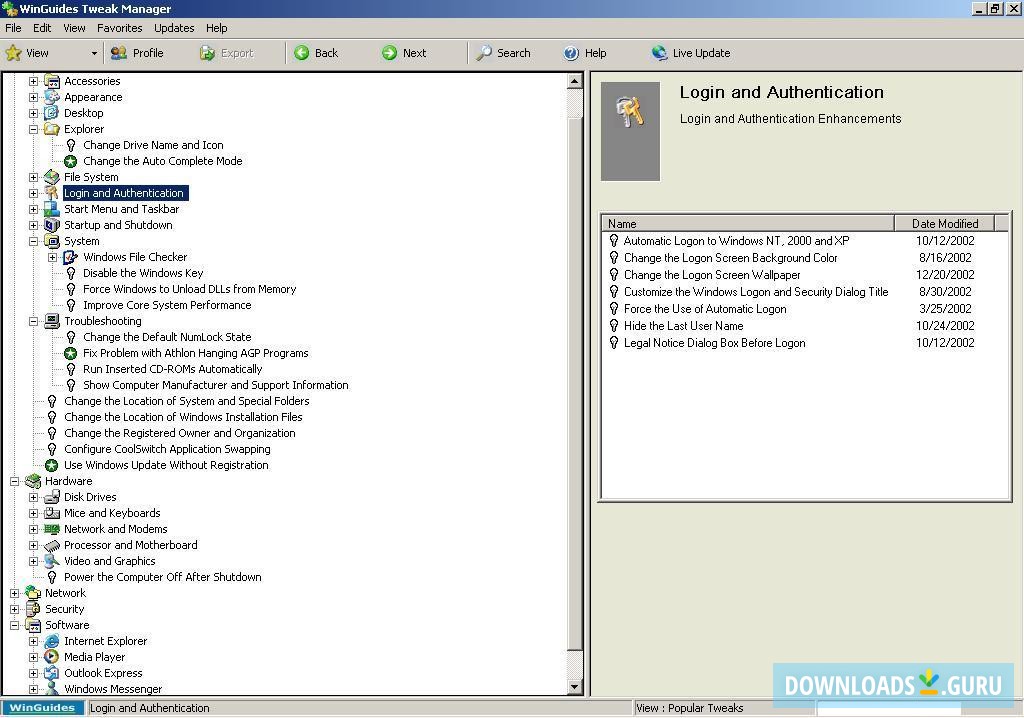Screen dimensions: 1024x718
Task: Expand the Appearance tree node
Action: [x=33, y=97]
